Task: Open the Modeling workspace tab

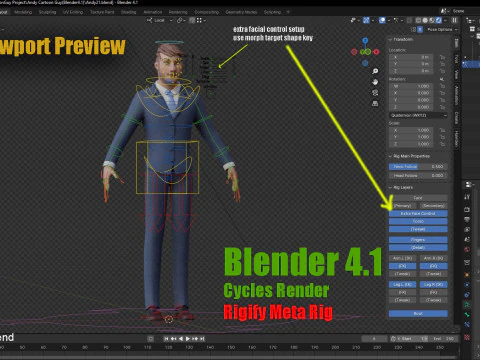Action: click(23, 12)
